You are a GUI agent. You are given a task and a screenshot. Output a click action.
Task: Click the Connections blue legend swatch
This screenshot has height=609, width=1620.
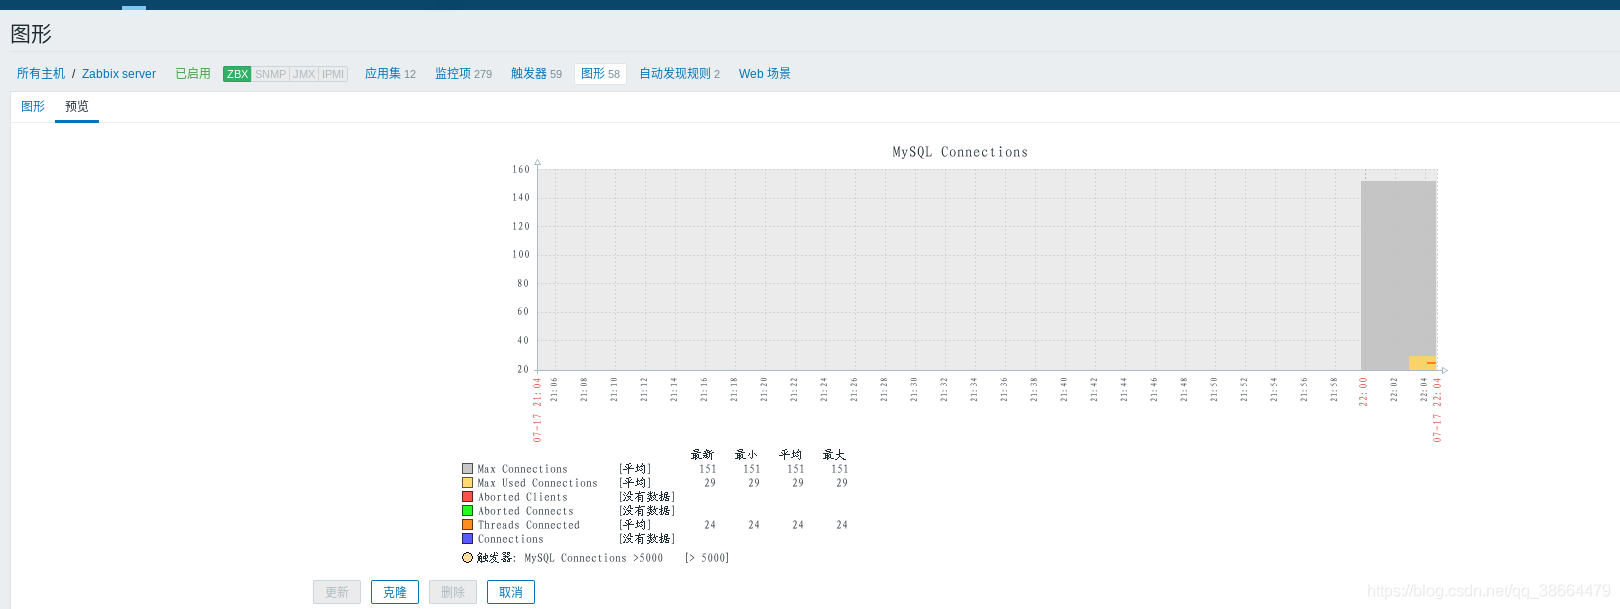467,539
